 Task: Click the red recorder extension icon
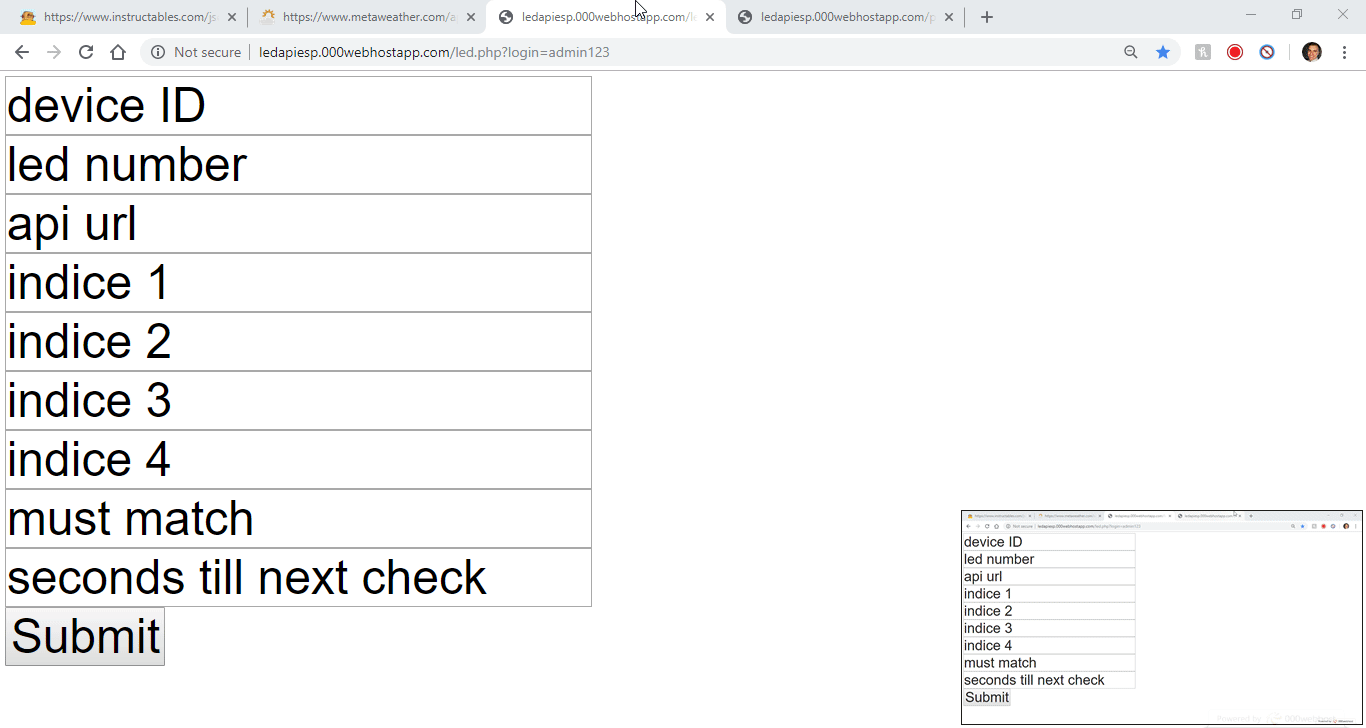click(1234, 51)
